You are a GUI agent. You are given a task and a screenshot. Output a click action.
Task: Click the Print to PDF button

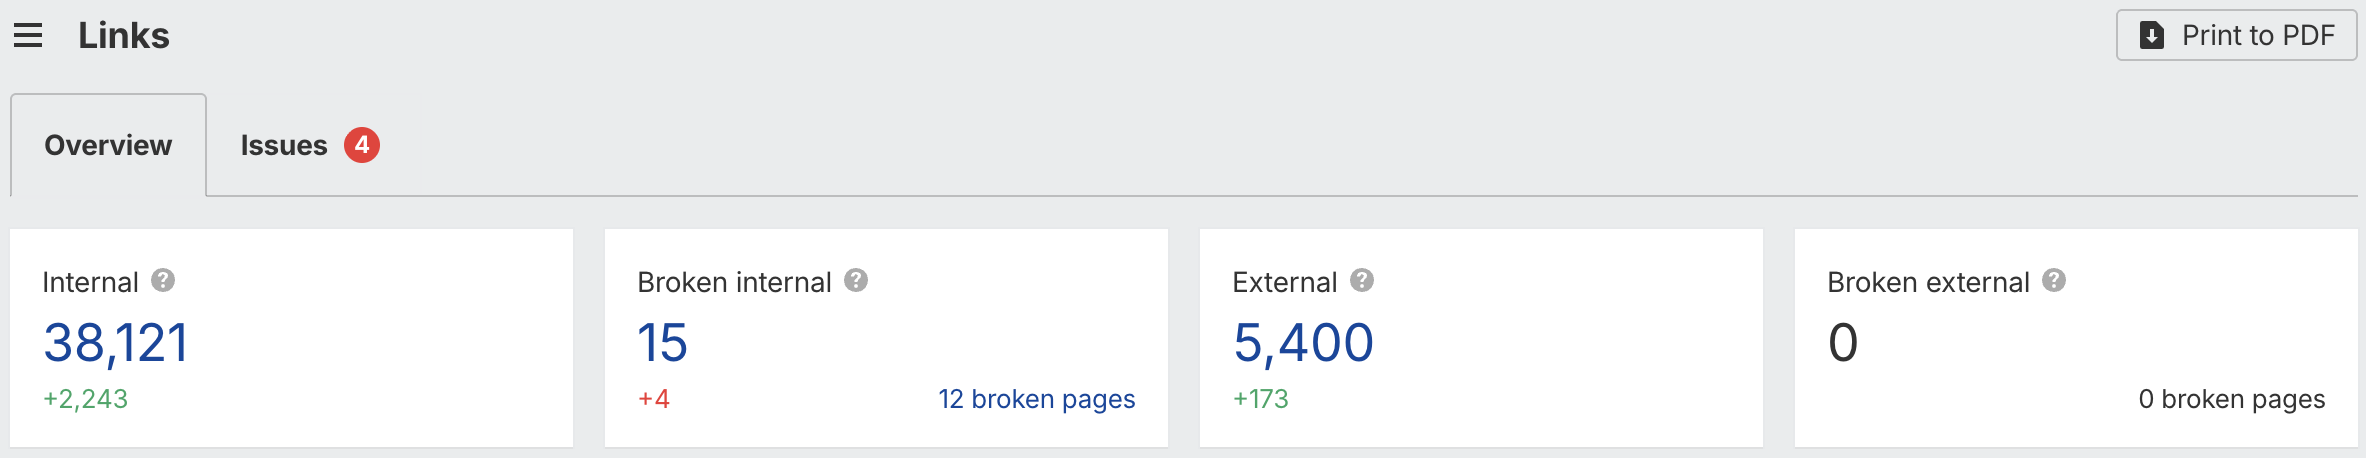2236,36
